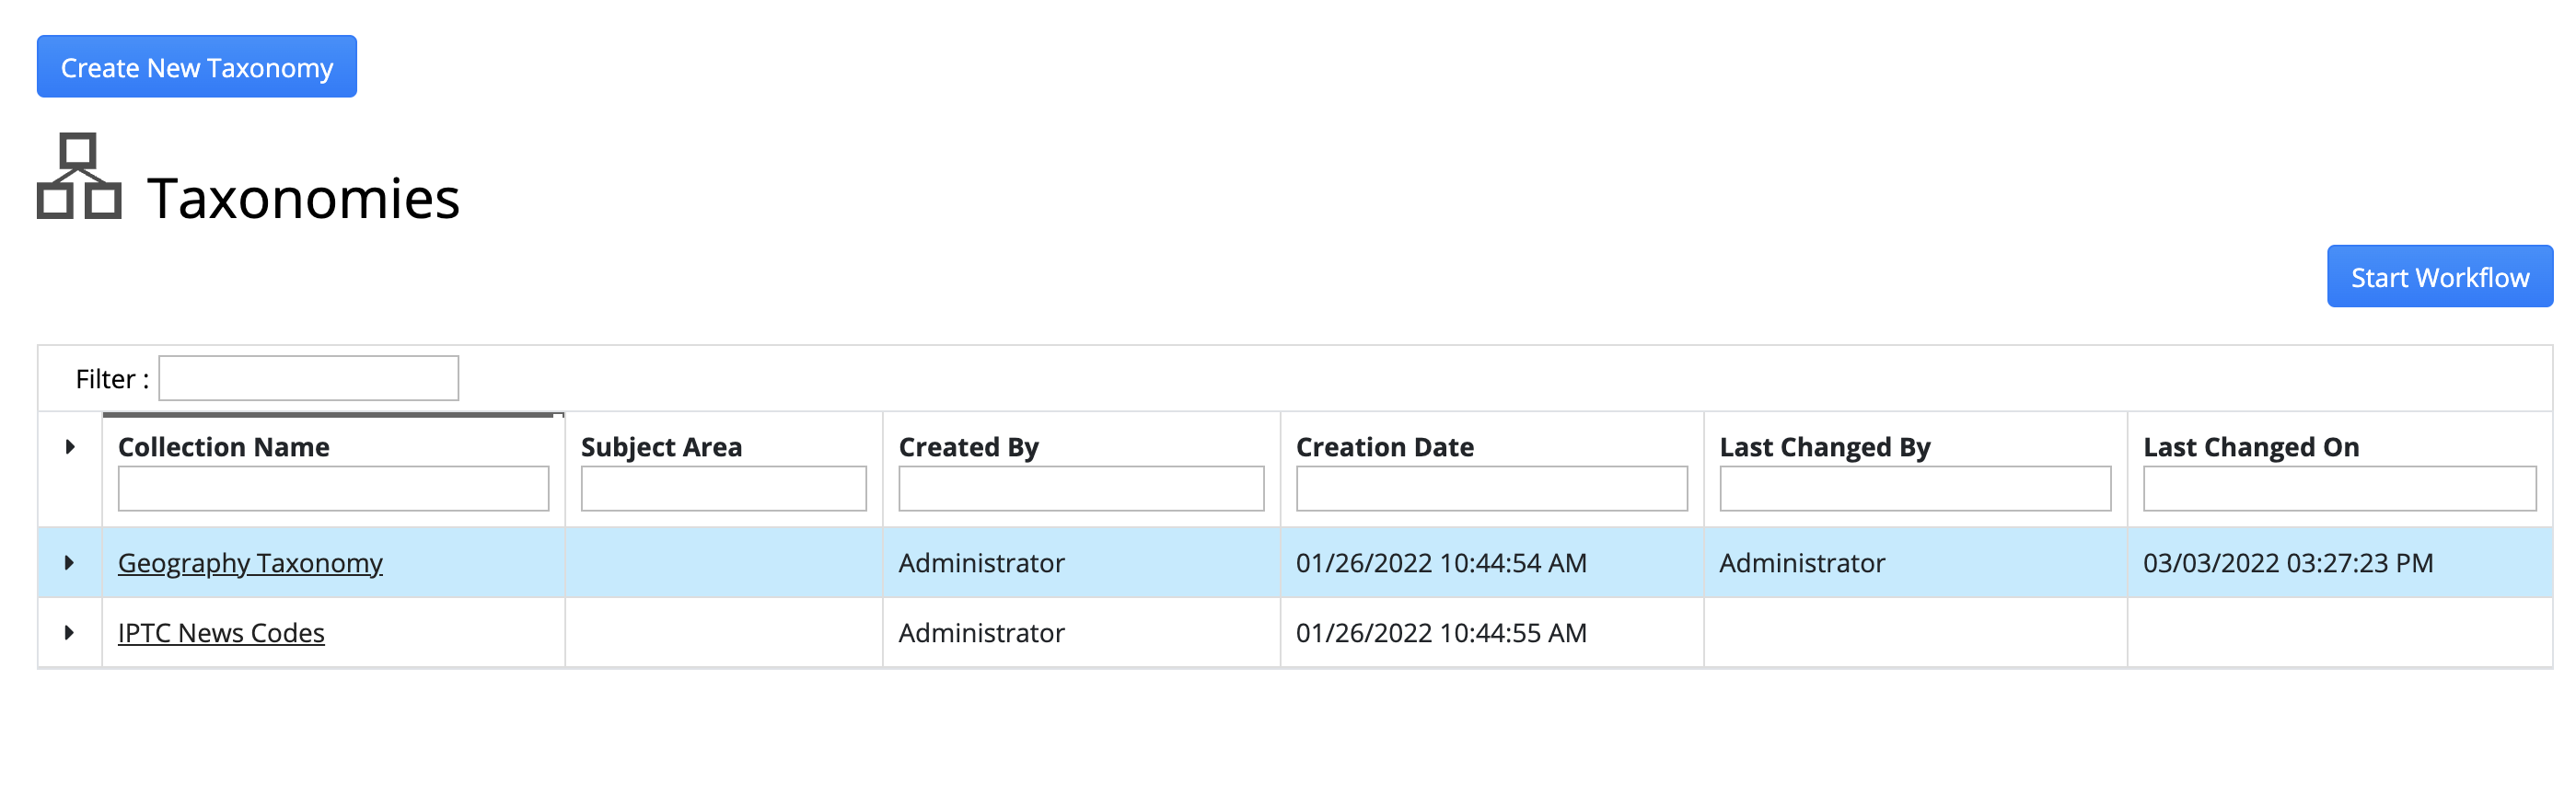Click Subject Area column filter box
This screenshot has height=806, width=2576.
[x=723, y=489]
